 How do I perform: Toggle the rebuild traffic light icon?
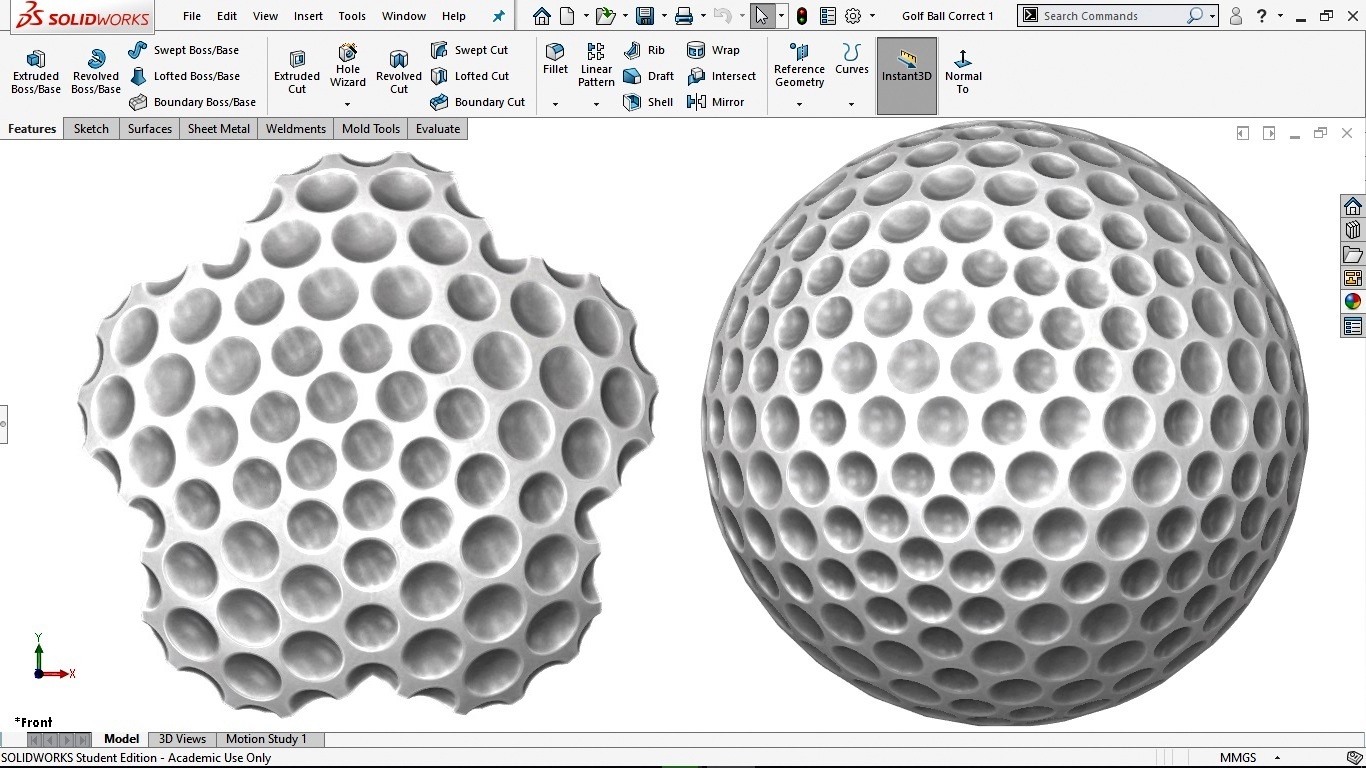pyautogui.click(x=802, y=16)
